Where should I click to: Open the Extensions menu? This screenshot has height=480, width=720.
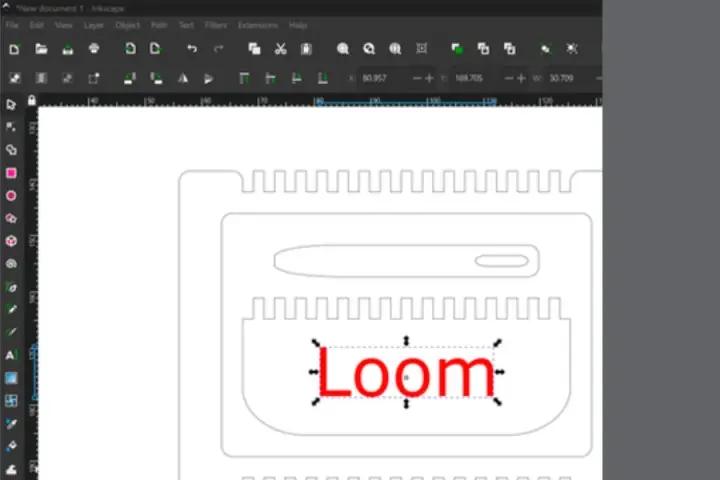[258, 25]
